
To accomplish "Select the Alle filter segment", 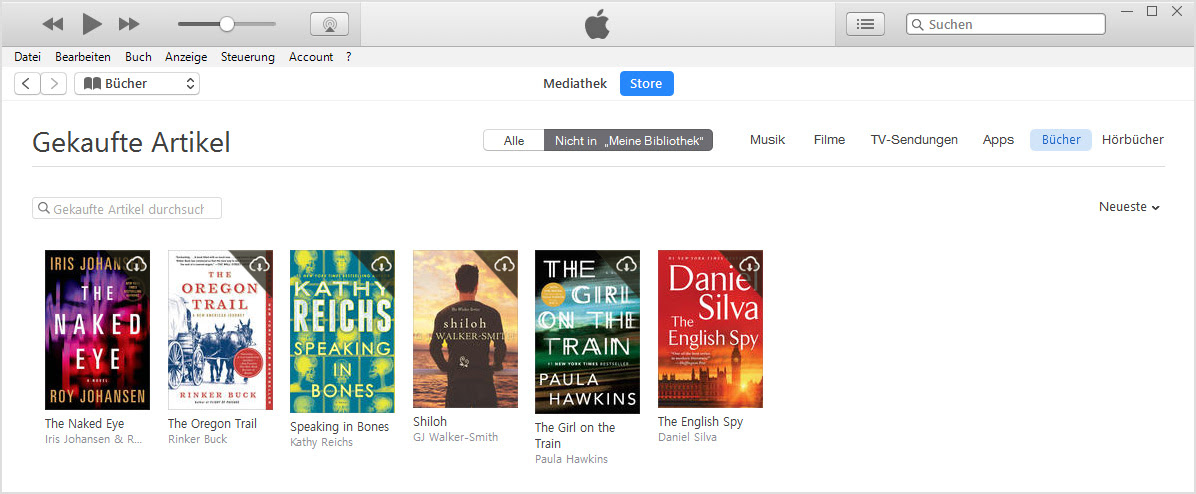I will [514, 140].
